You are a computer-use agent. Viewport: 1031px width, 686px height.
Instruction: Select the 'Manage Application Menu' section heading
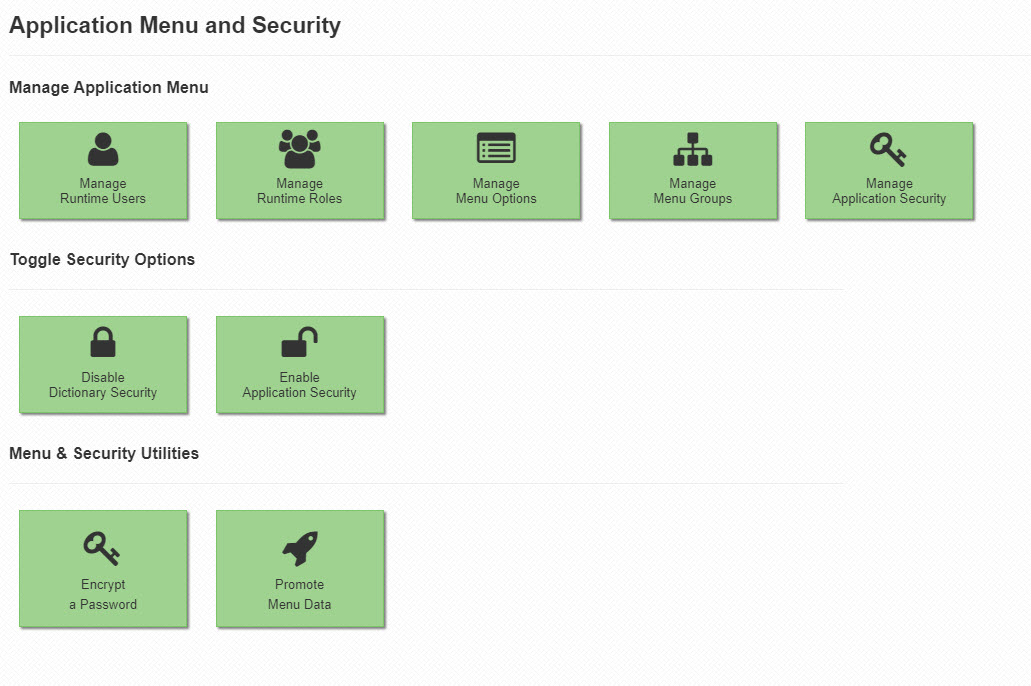(x=108, y=87)
